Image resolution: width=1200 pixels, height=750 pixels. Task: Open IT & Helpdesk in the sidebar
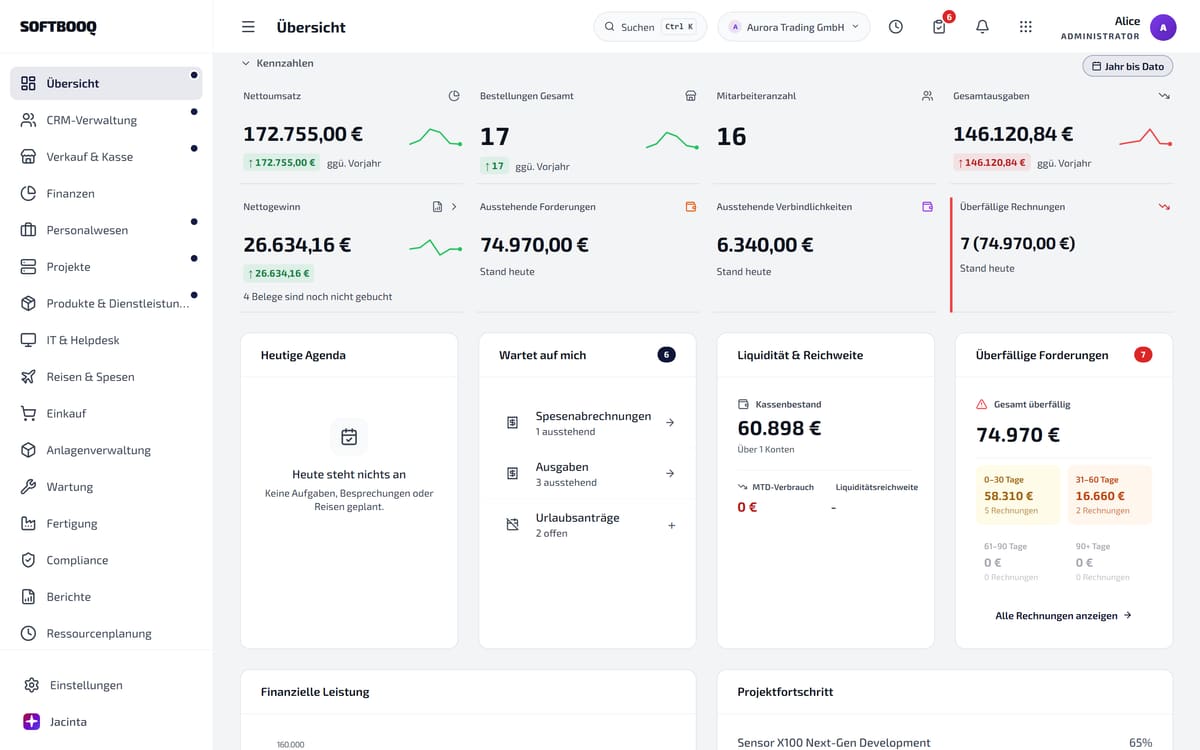106,340
